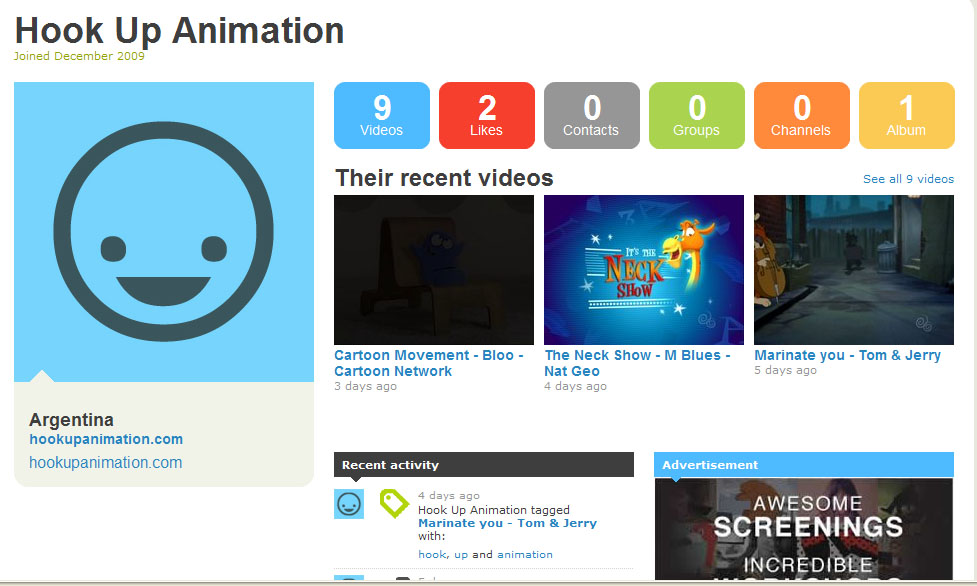Click the 'Joined December 2009' text
Screen dimensions: 977x586
click(x=79, y=56)
